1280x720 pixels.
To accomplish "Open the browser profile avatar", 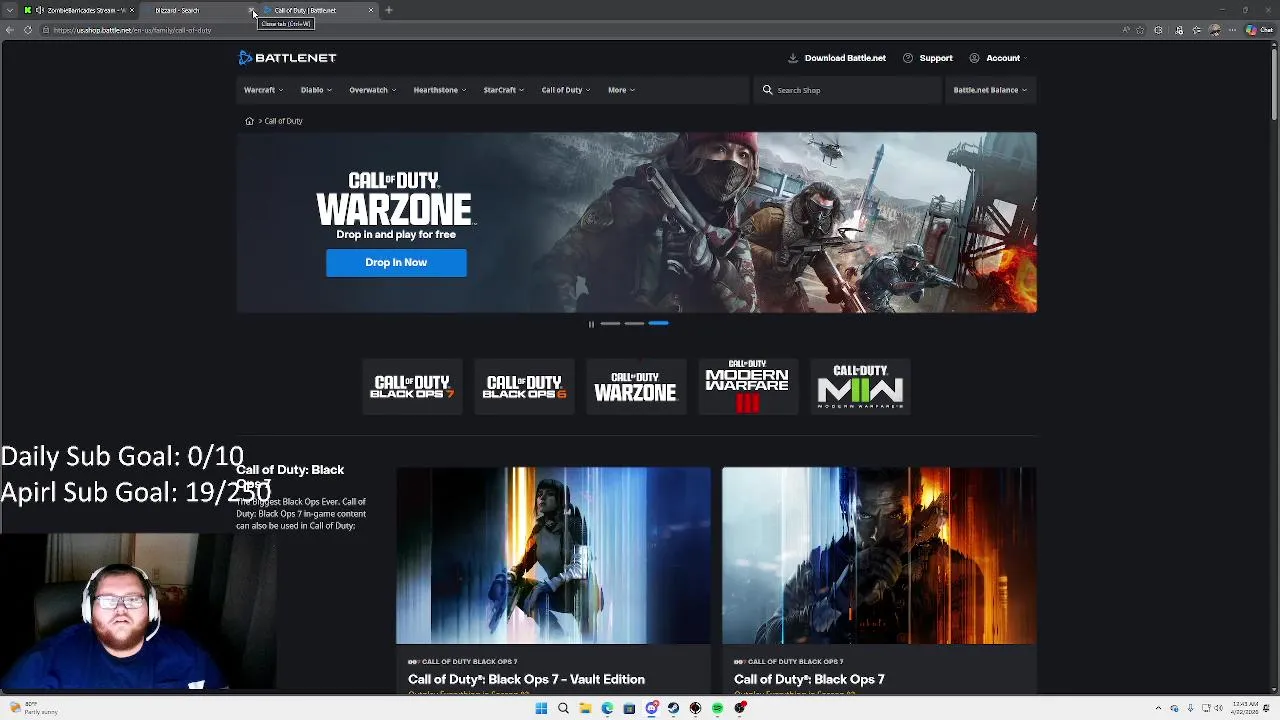I will coord(1215,30).
